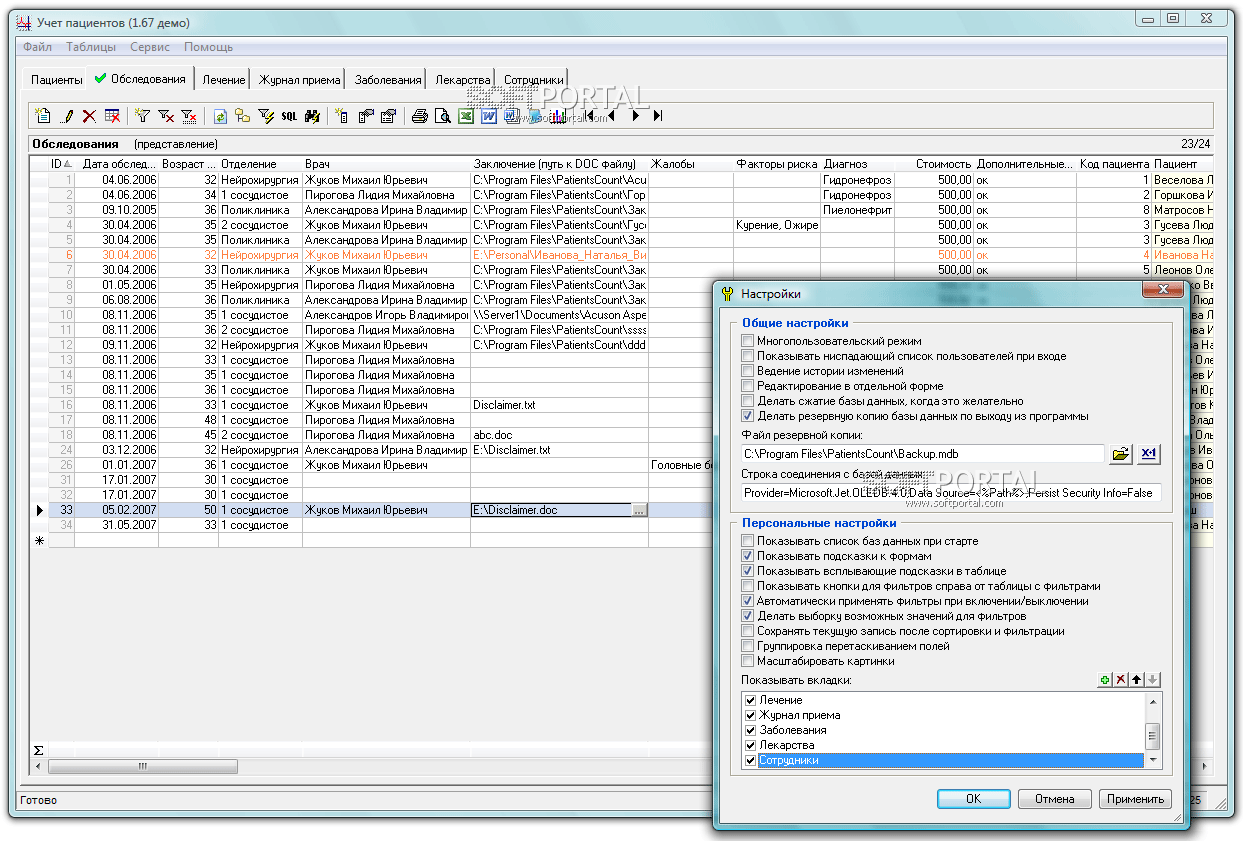The image size is (1243, 841).
Task: Click ellipsis button in E:\Disclaimer.doc cell
Action: pos(639,510)
